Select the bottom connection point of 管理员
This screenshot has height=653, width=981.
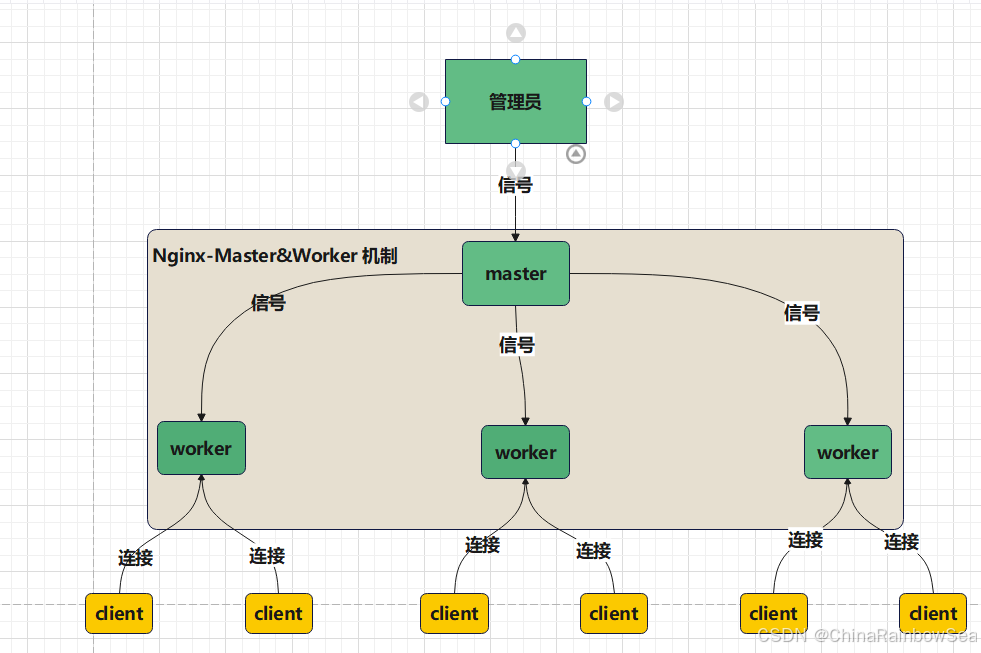(x=516, y=143)
